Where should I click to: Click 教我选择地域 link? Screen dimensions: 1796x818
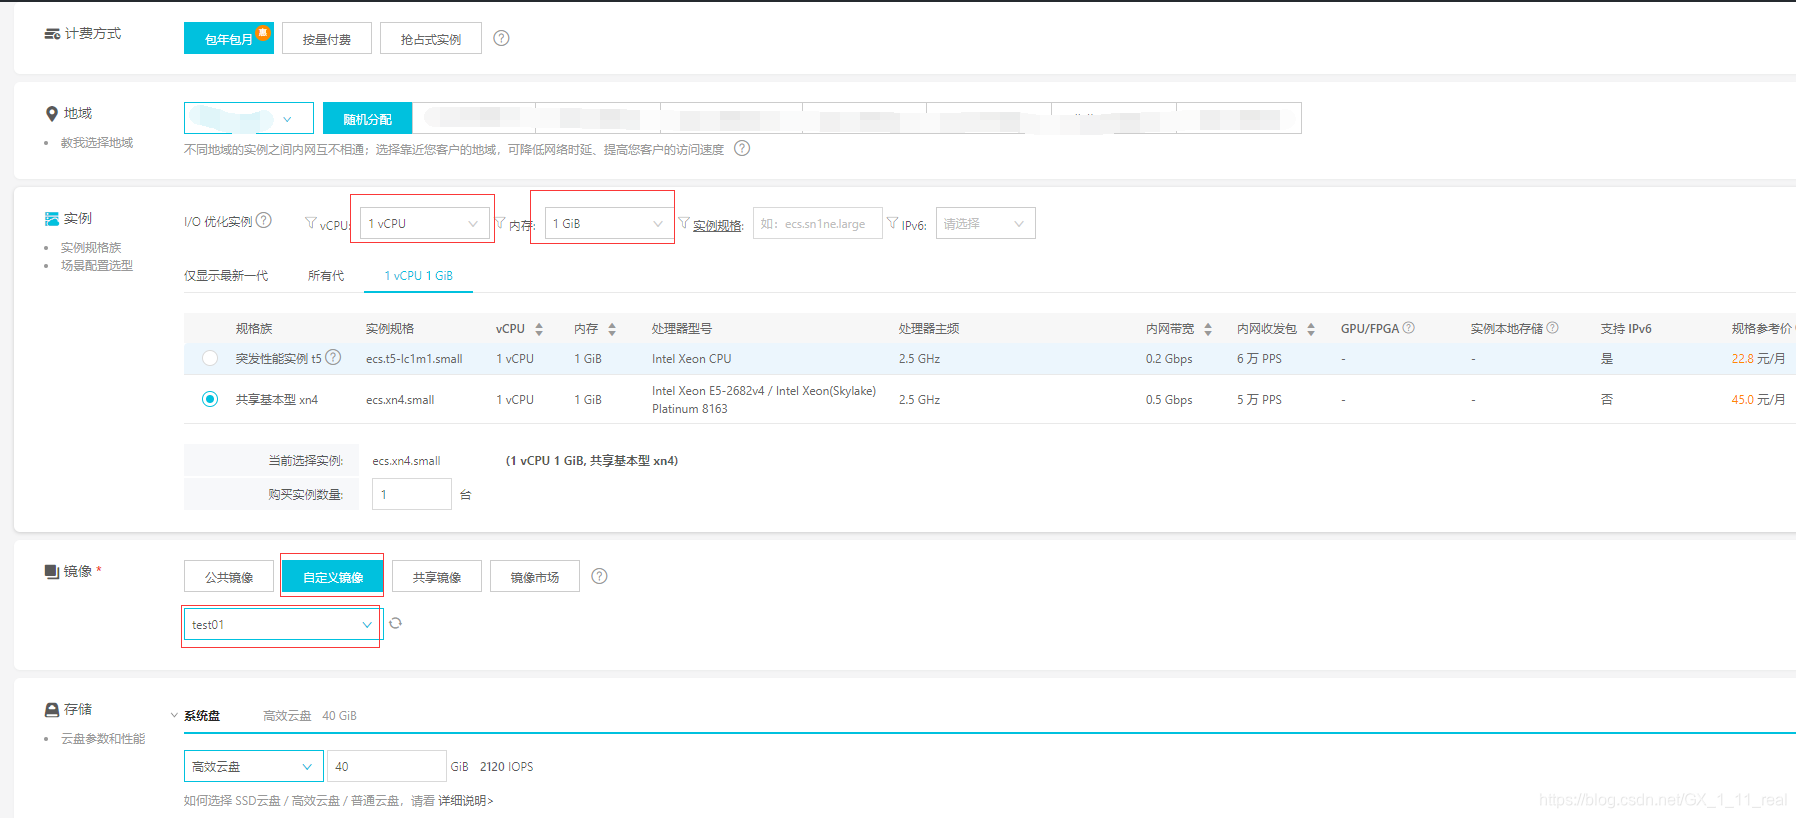click(x=97, y=143)
